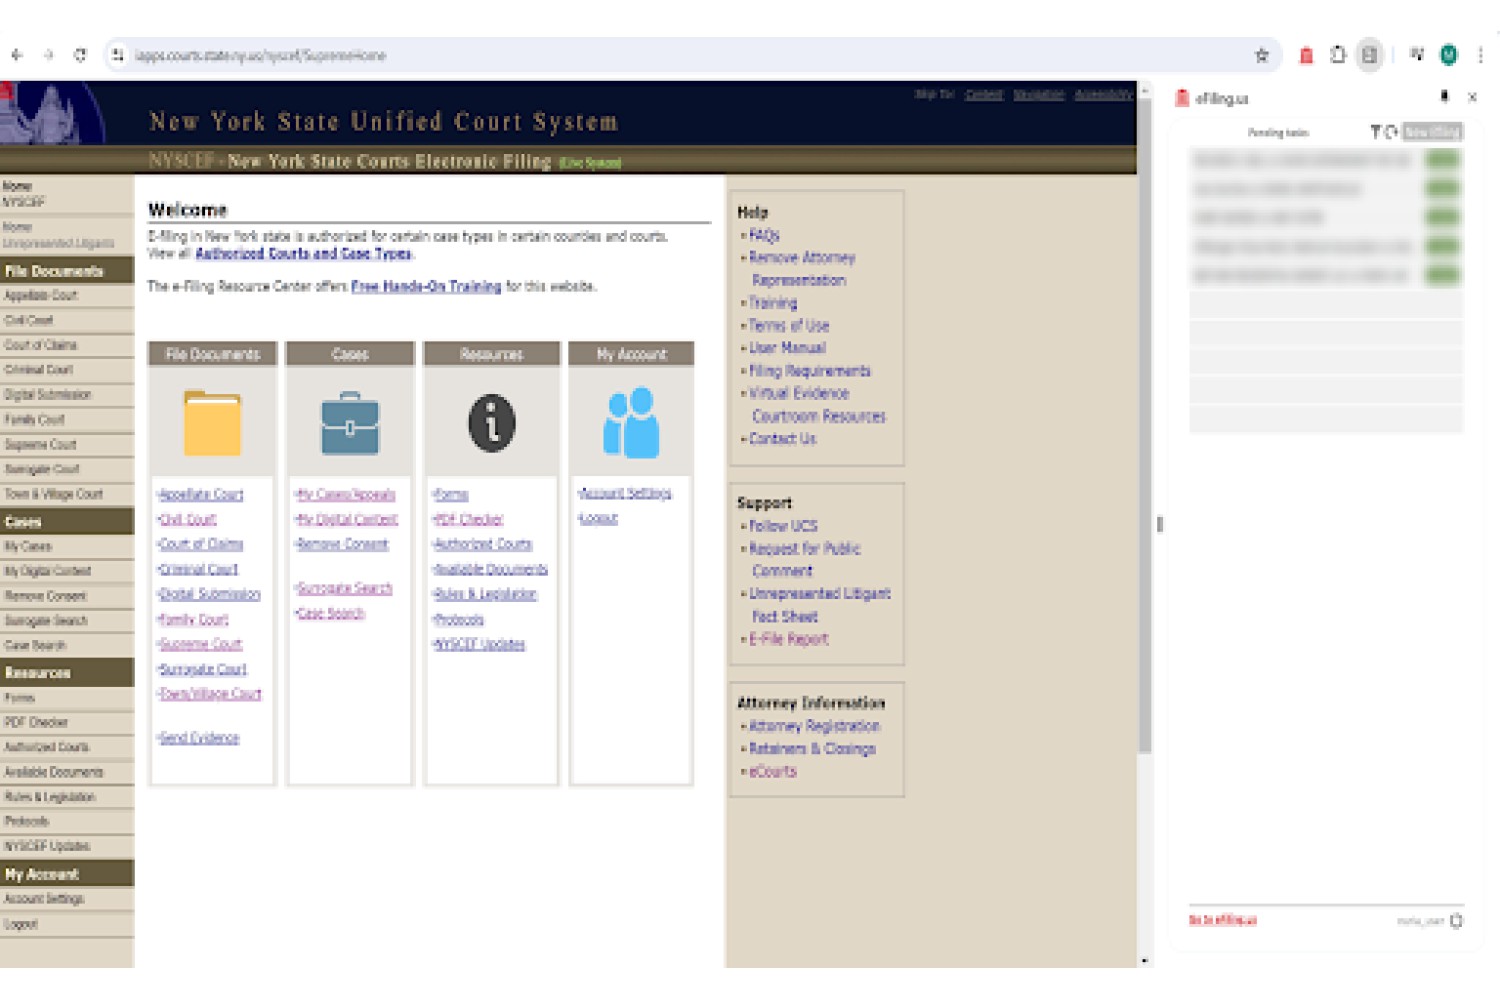Close the efiling.us side panel

pyautogui.click(x=1472, y=97)
